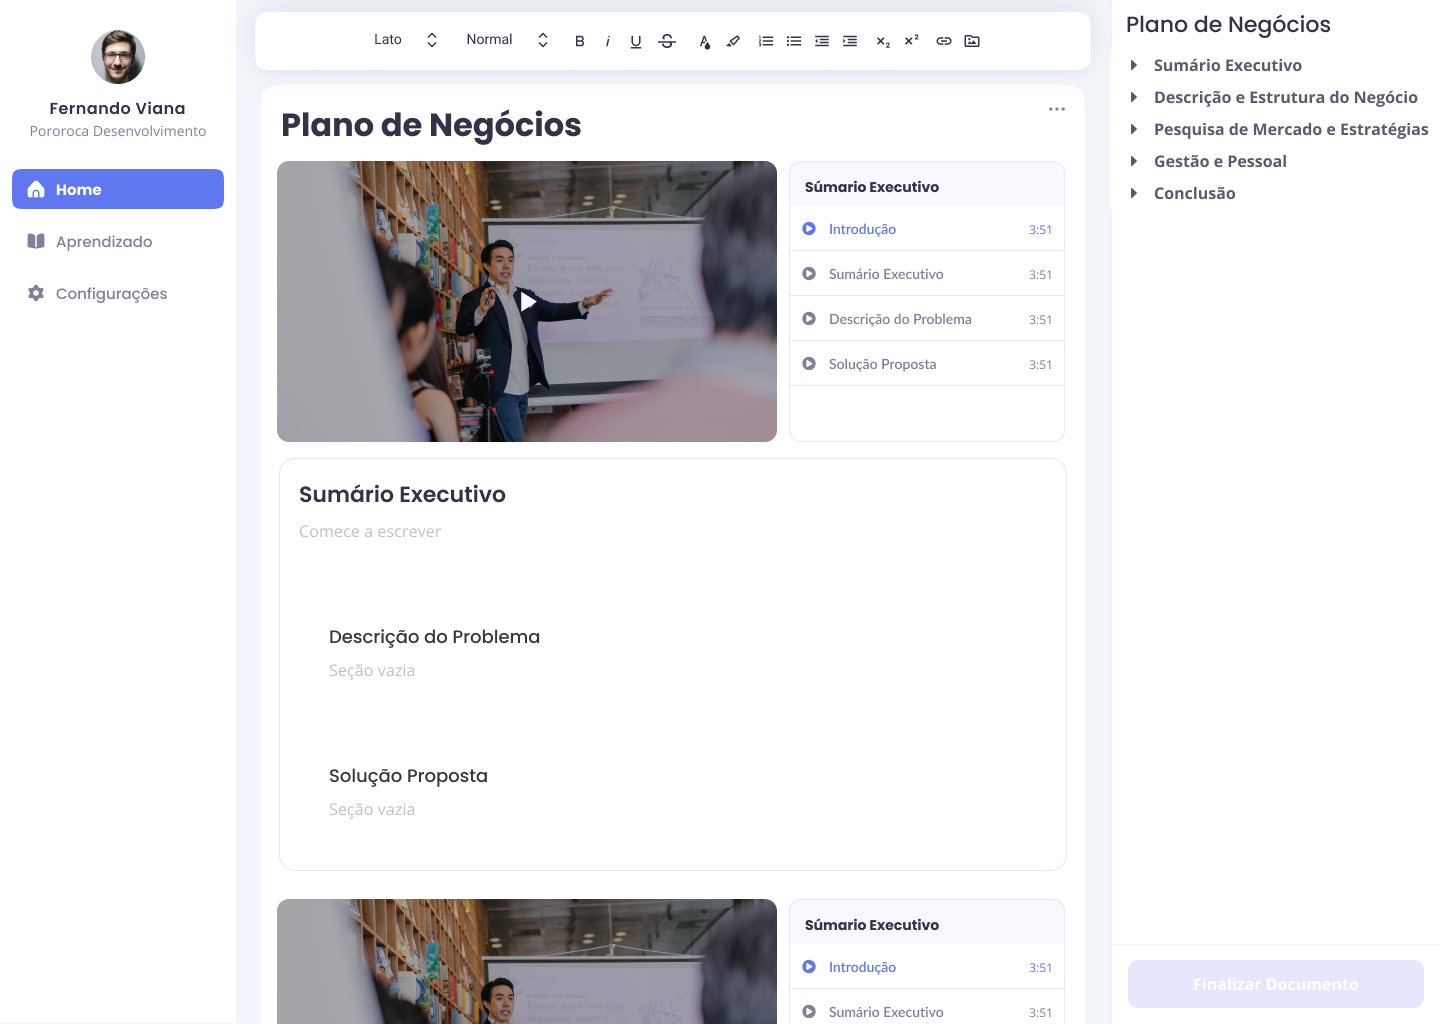Play the first presentation video
The image size is (1440, 1024).
tap(527, 302)
